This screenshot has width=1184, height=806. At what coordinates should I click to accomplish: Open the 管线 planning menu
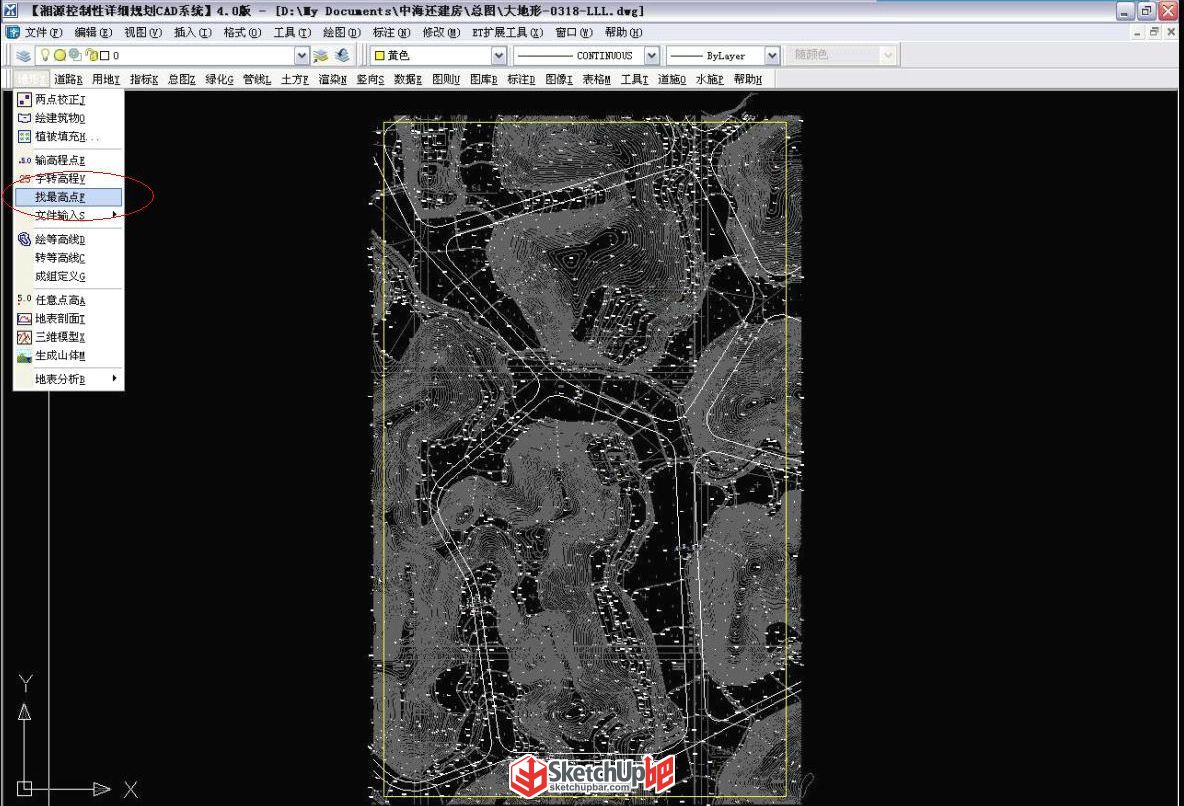257,79
